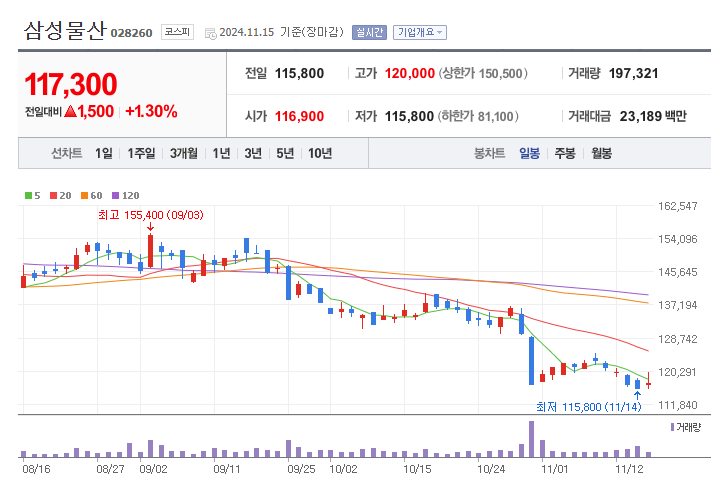Viewport: 711px width, 494px height.
Task: Click the red 20-day moving average swatch
Action: tap(54, 196)
